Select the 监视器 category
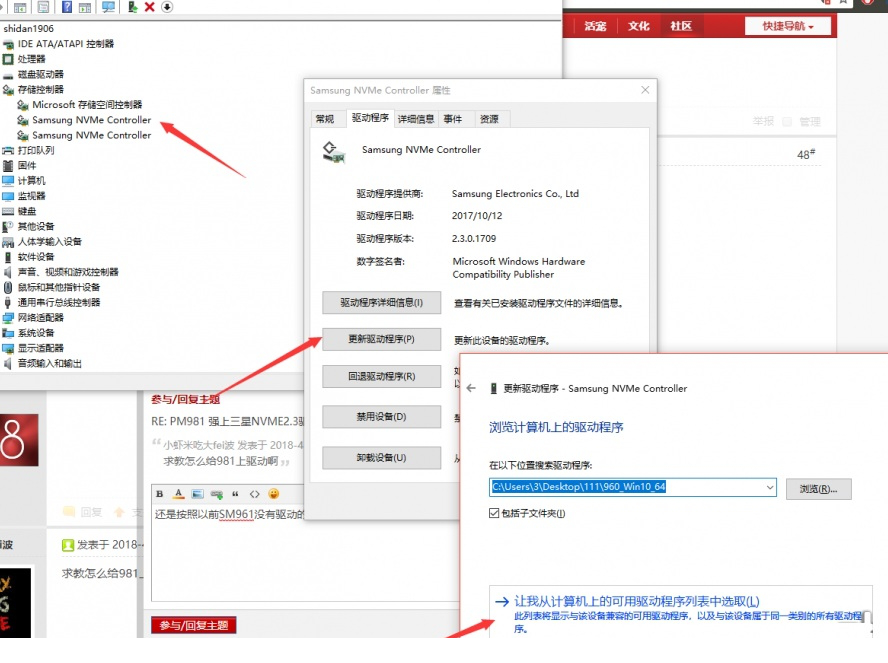The image size is (888, 663). (x=31, y=196)
